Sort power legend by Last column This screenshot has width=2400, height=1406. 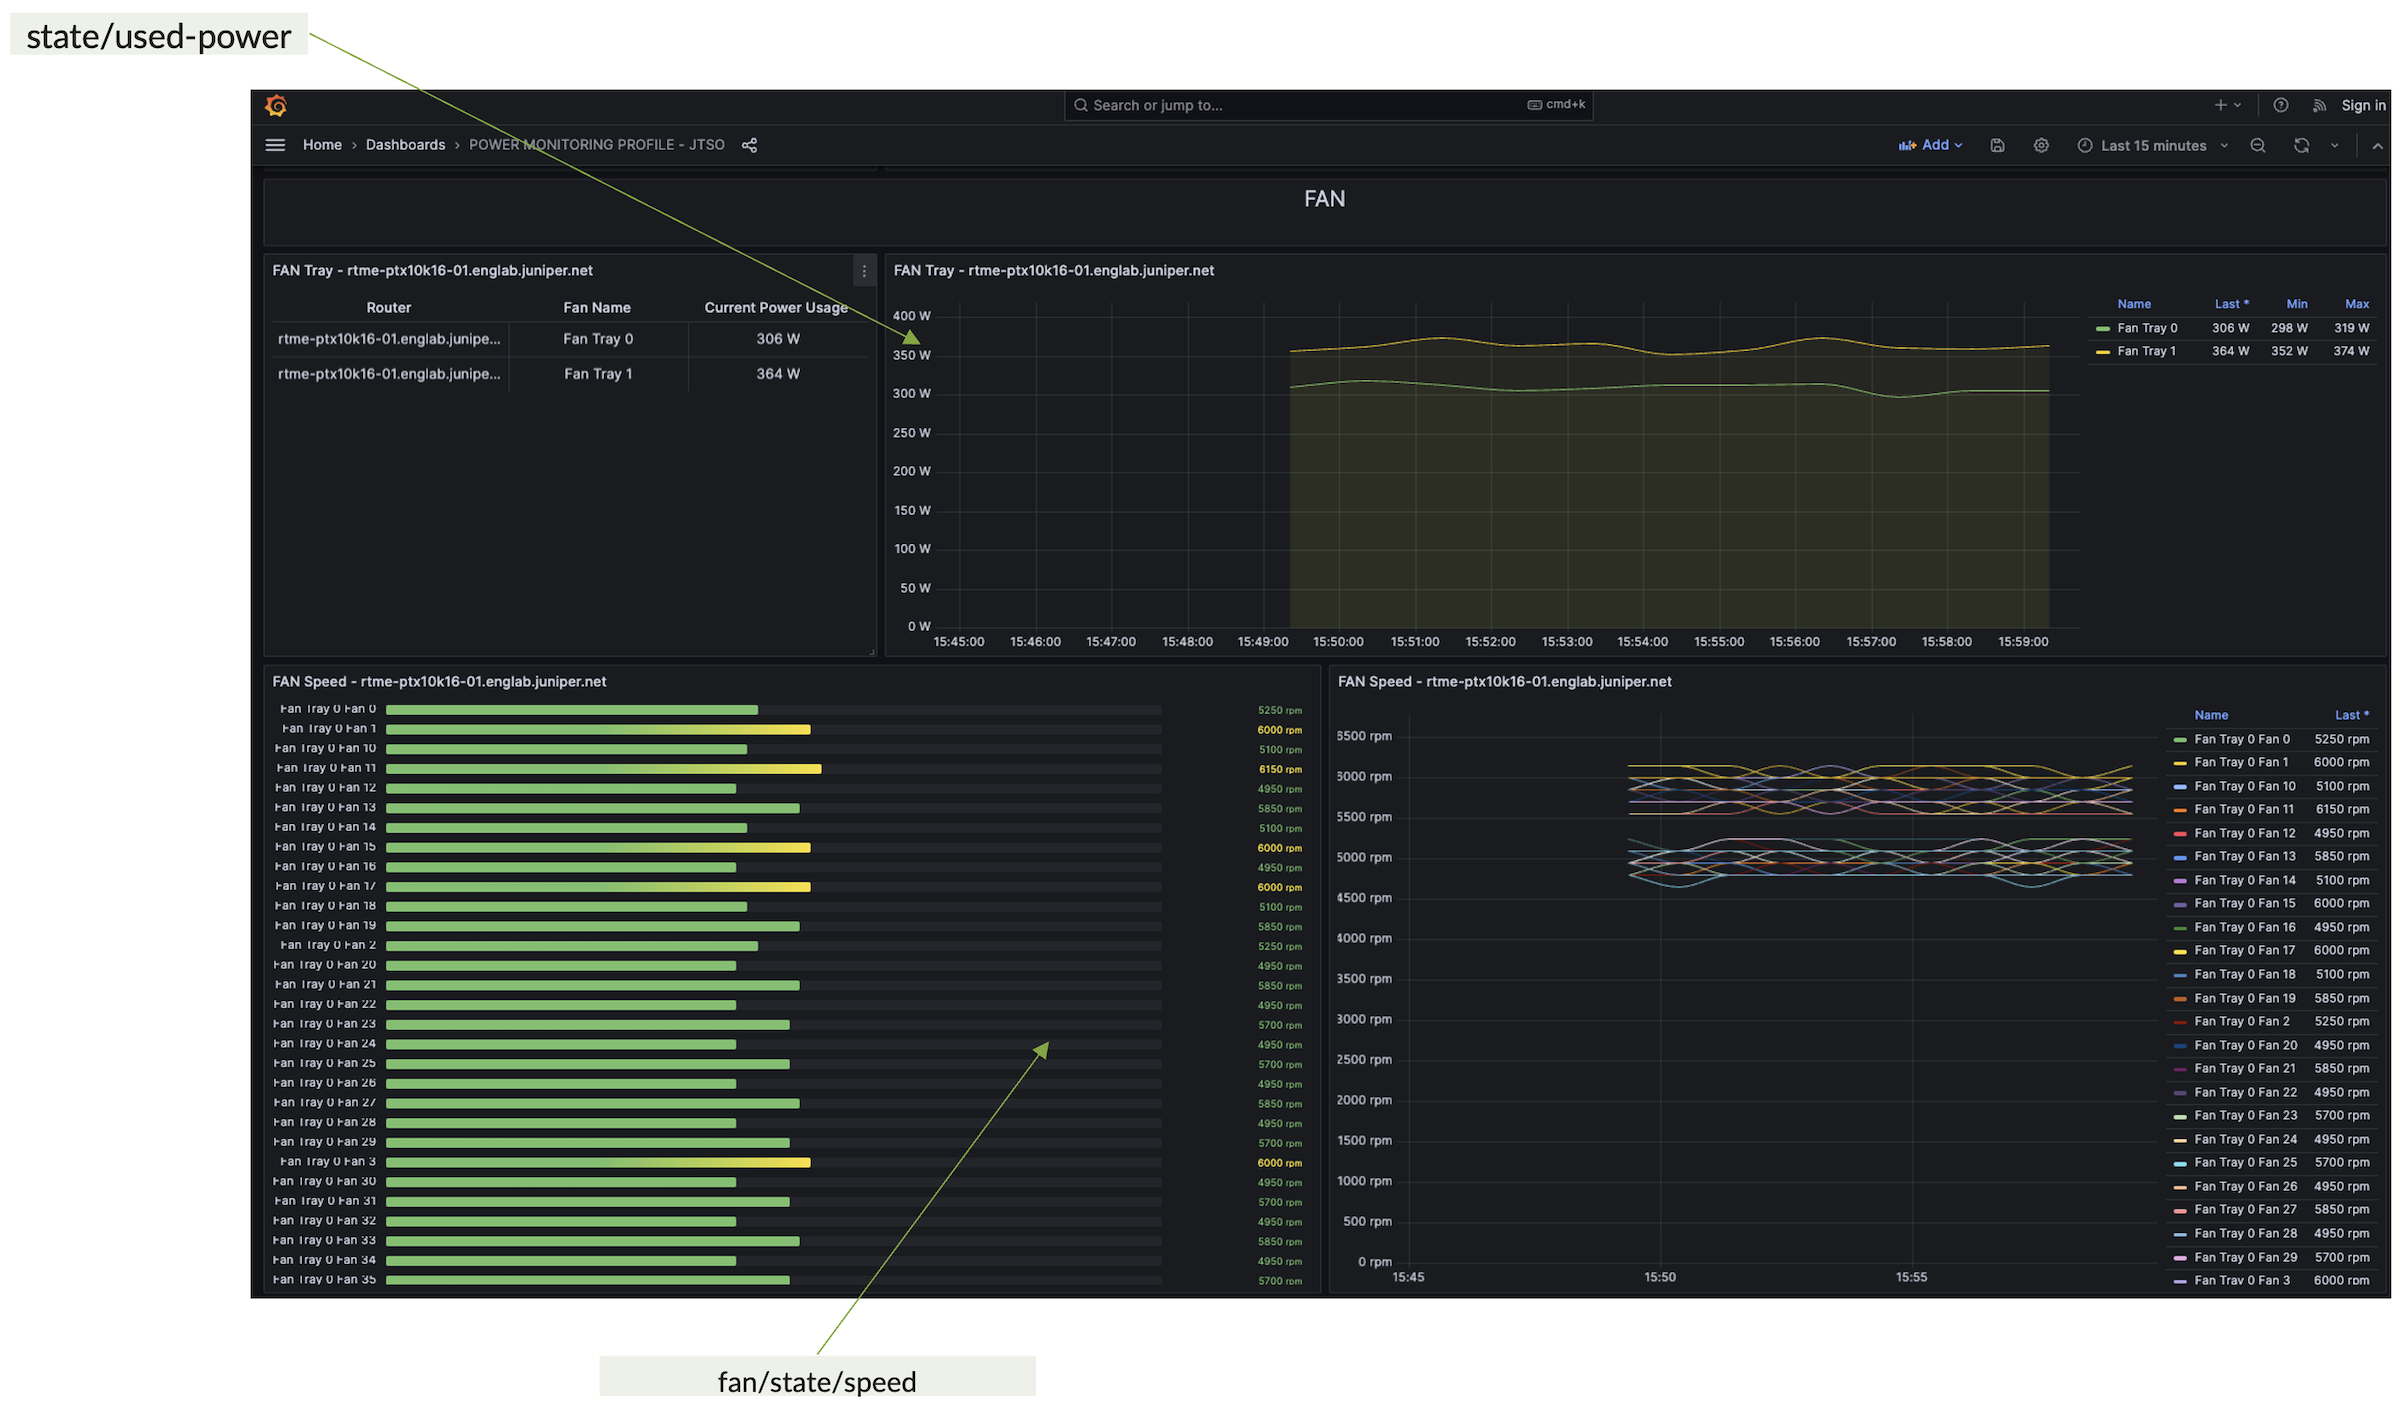(x=2231, y=304)
